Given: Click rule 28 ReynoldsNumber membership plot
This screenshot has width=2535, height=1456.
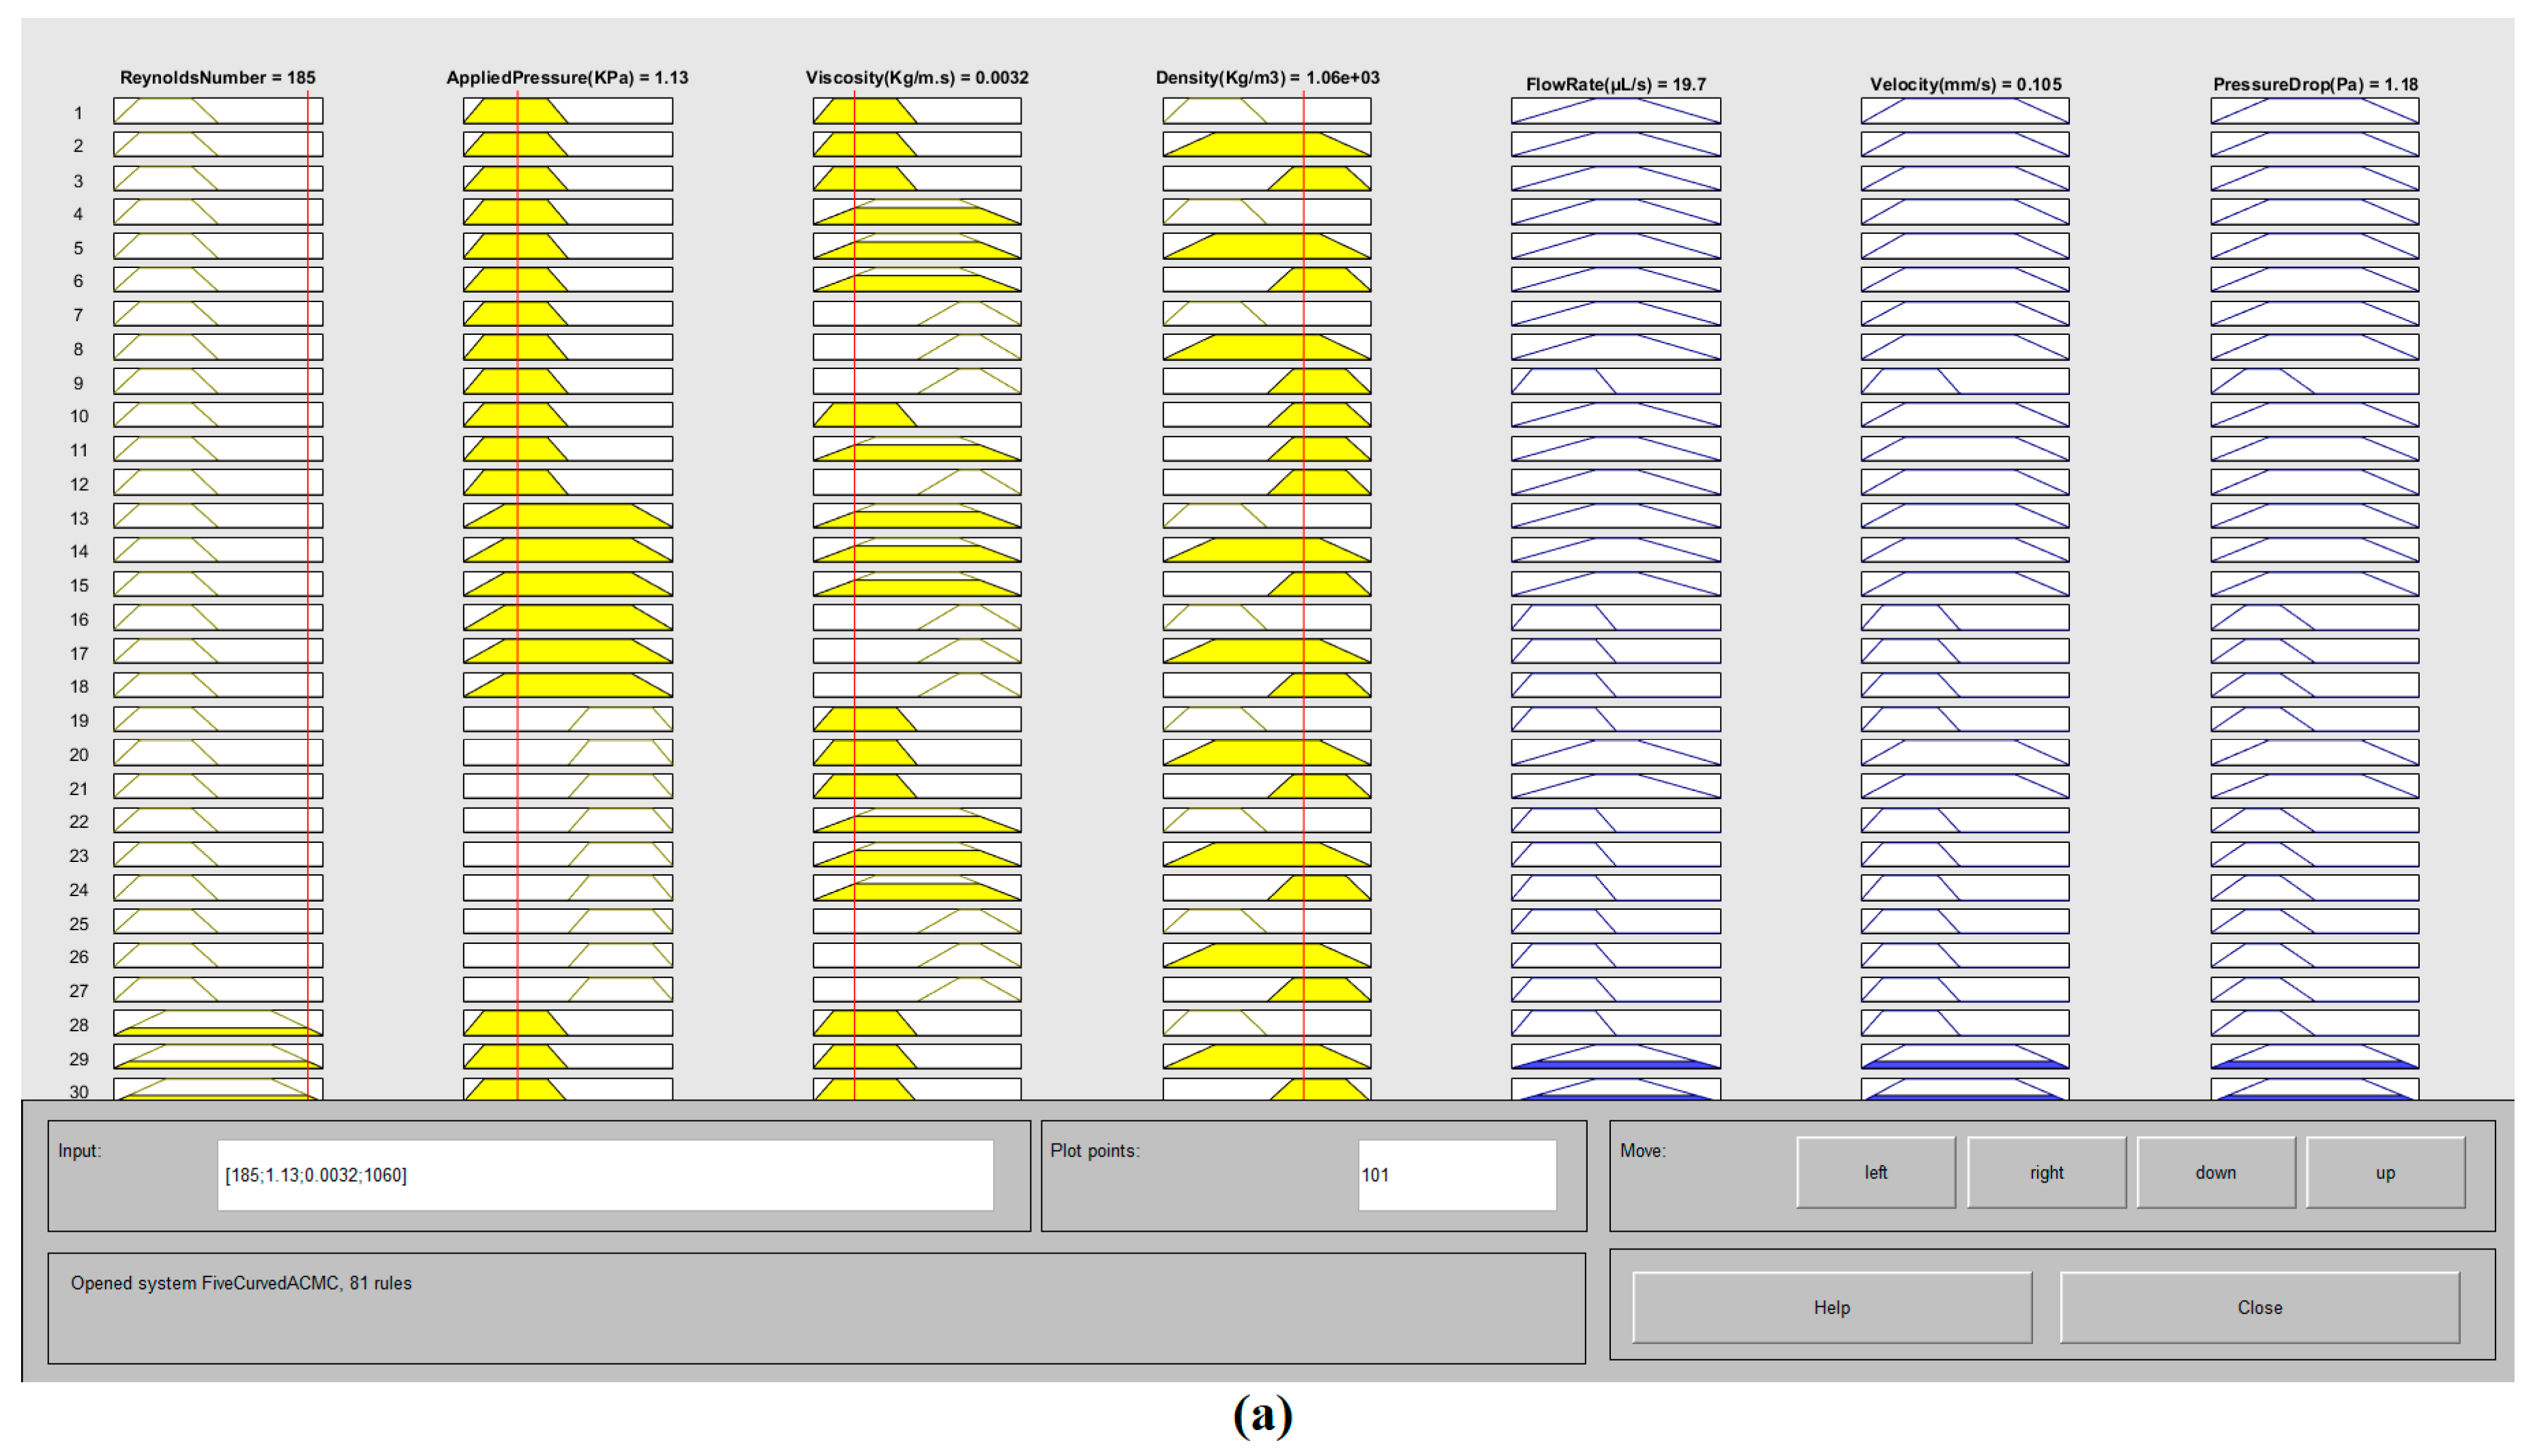Looking at the screenshot, I should [x=218, y=1023].
